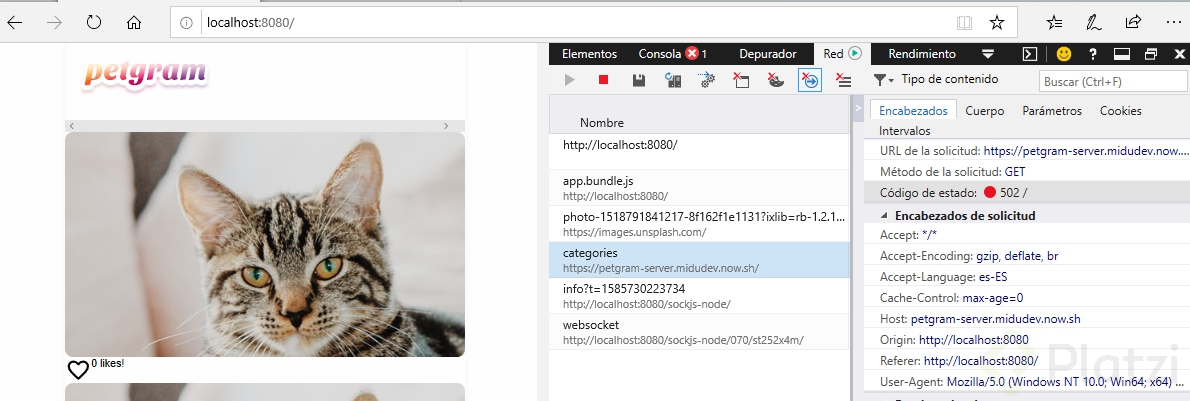
Task: Open the Rendimiento tab
Action: (922, 54)
